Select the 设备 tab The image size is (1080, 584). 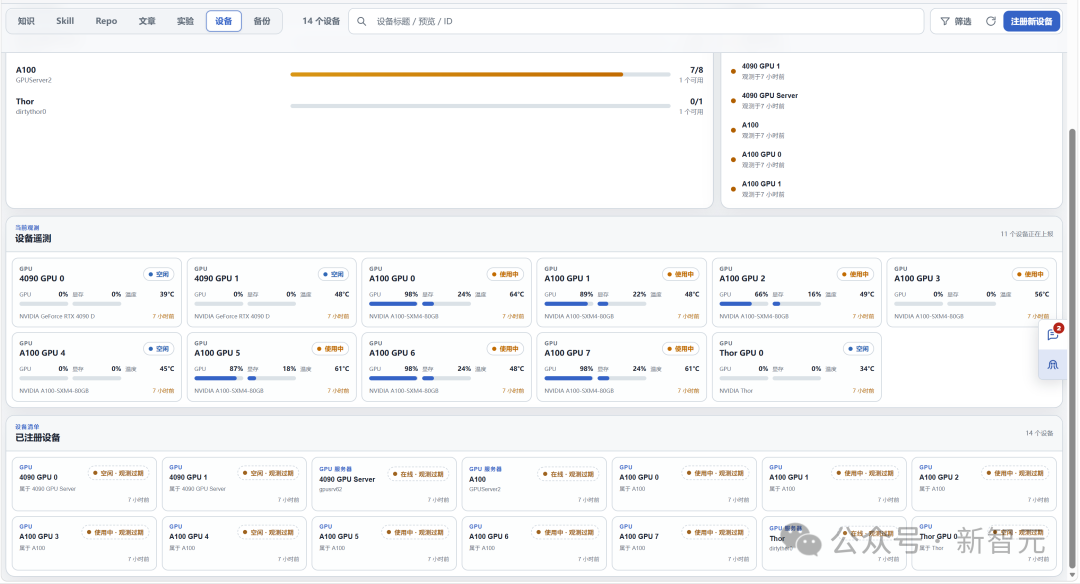coord(224,21)
